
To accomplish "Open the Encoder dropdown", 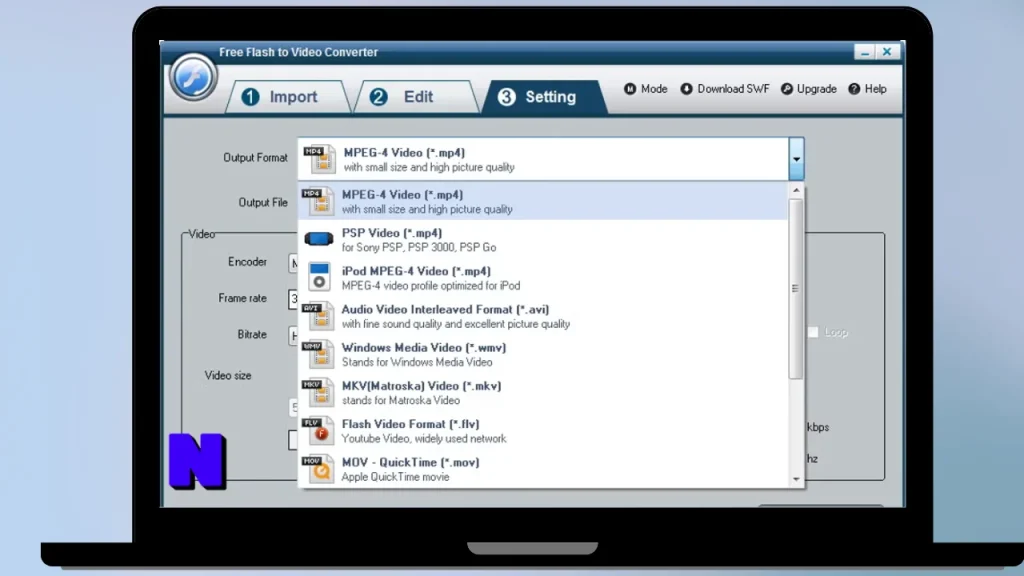I will click(293, 263).
